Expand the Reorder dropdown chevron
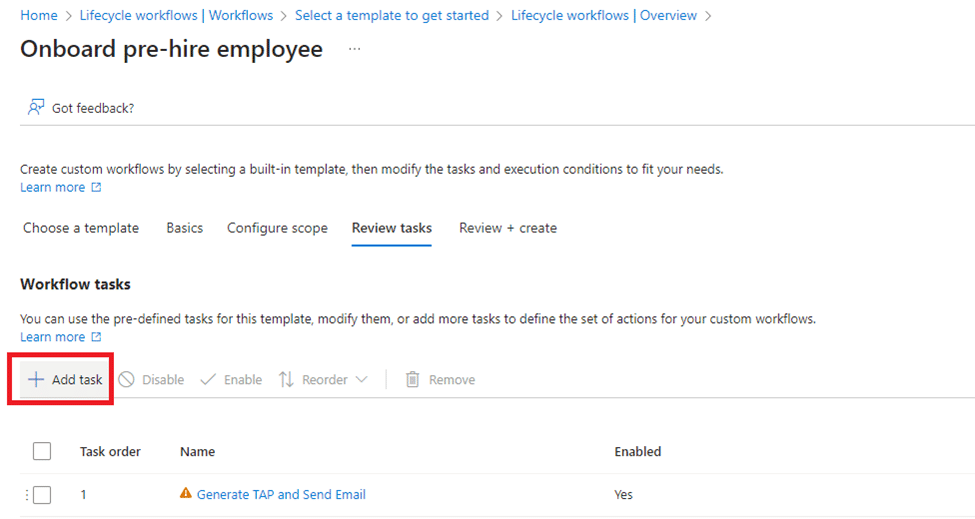 click(362, 380)
